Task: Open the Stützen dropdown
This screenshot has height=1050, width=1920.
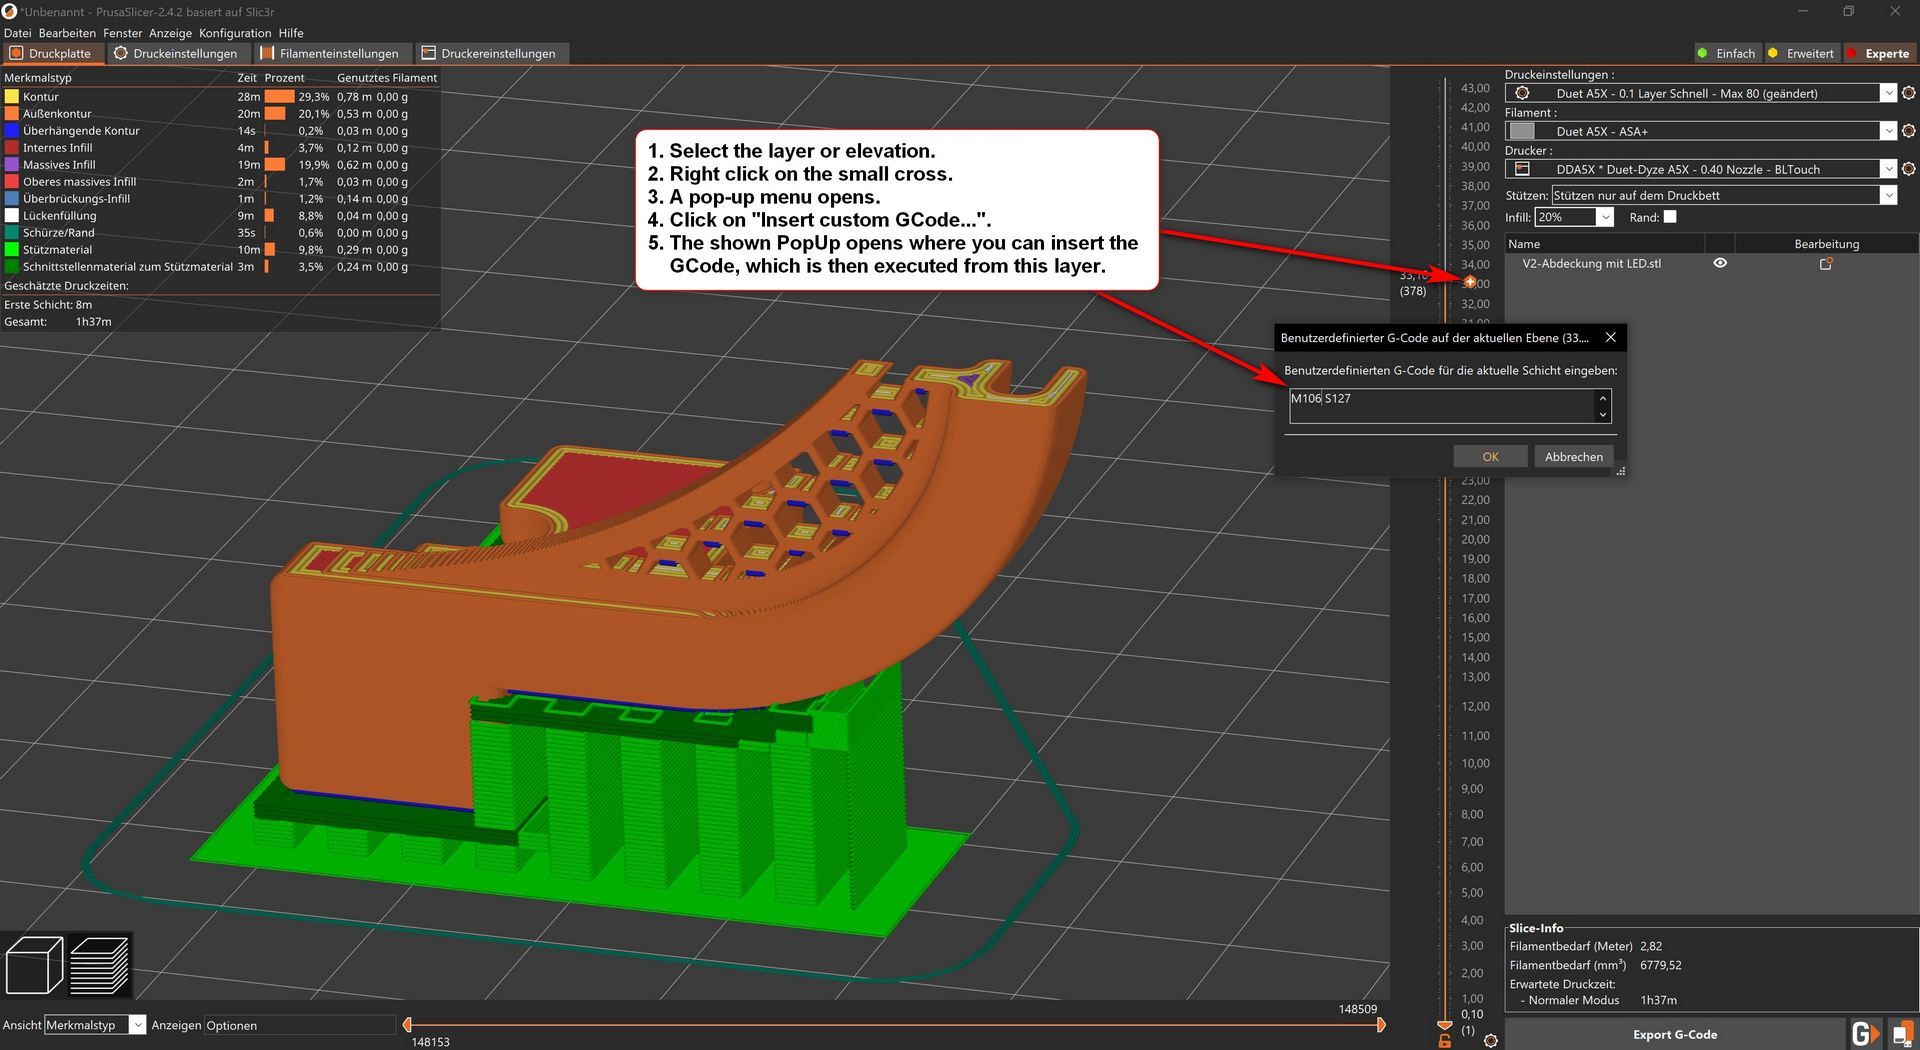Action: click(x=1724, y=195)
